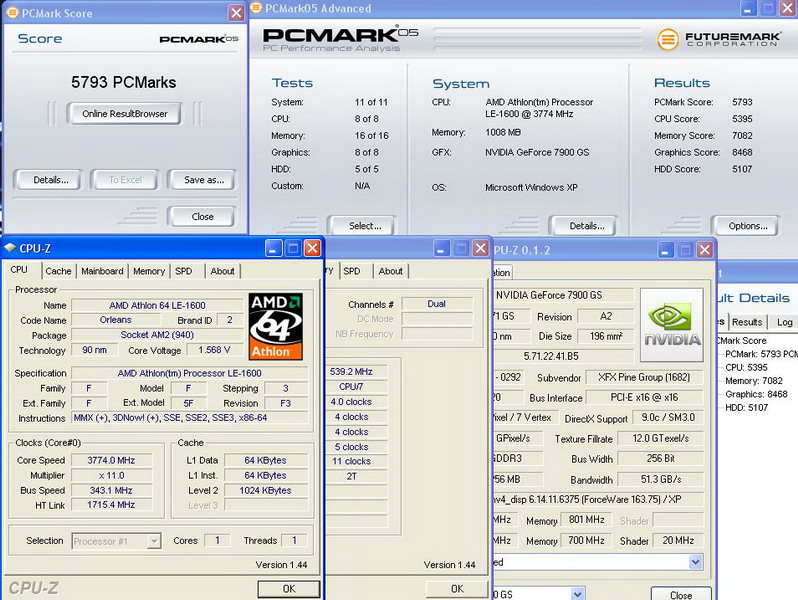Click the PCMark05 Advanced window title icon
798x600 pixels.
pos(256,8)
